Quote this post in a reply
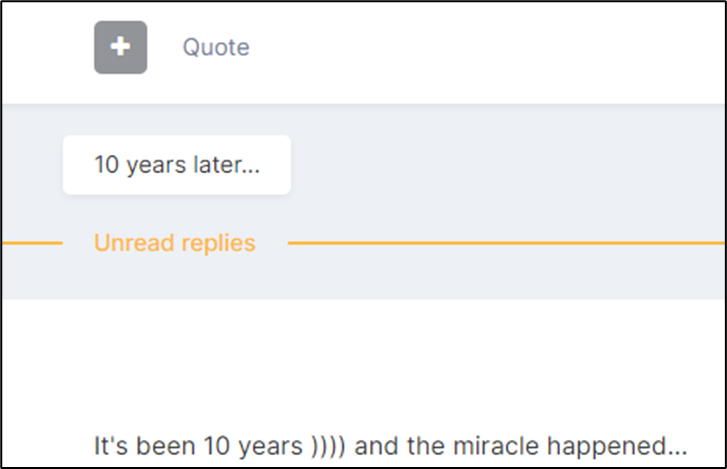Screen dimensions: 727x469 216,47
